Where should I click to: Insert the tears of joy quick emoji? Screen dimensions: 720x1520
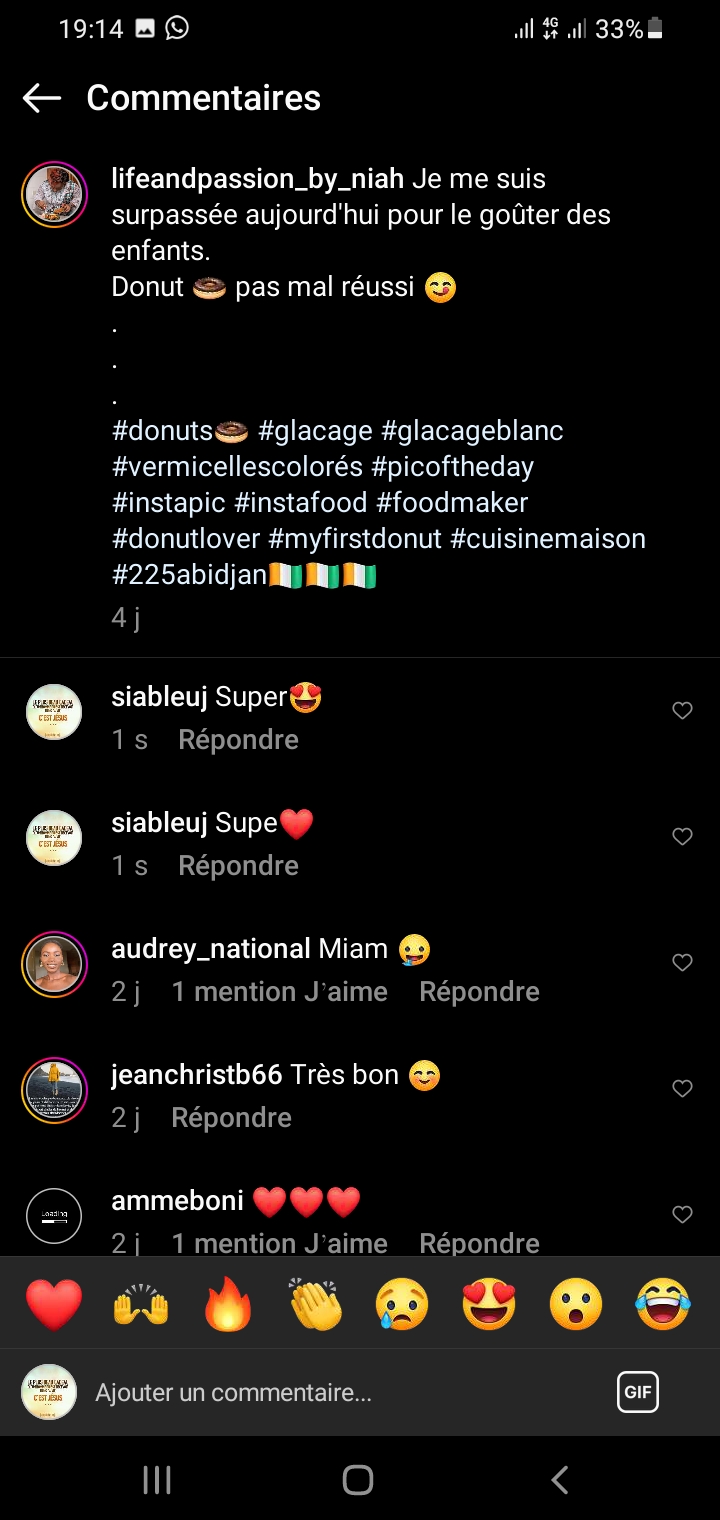[663, 1305]
